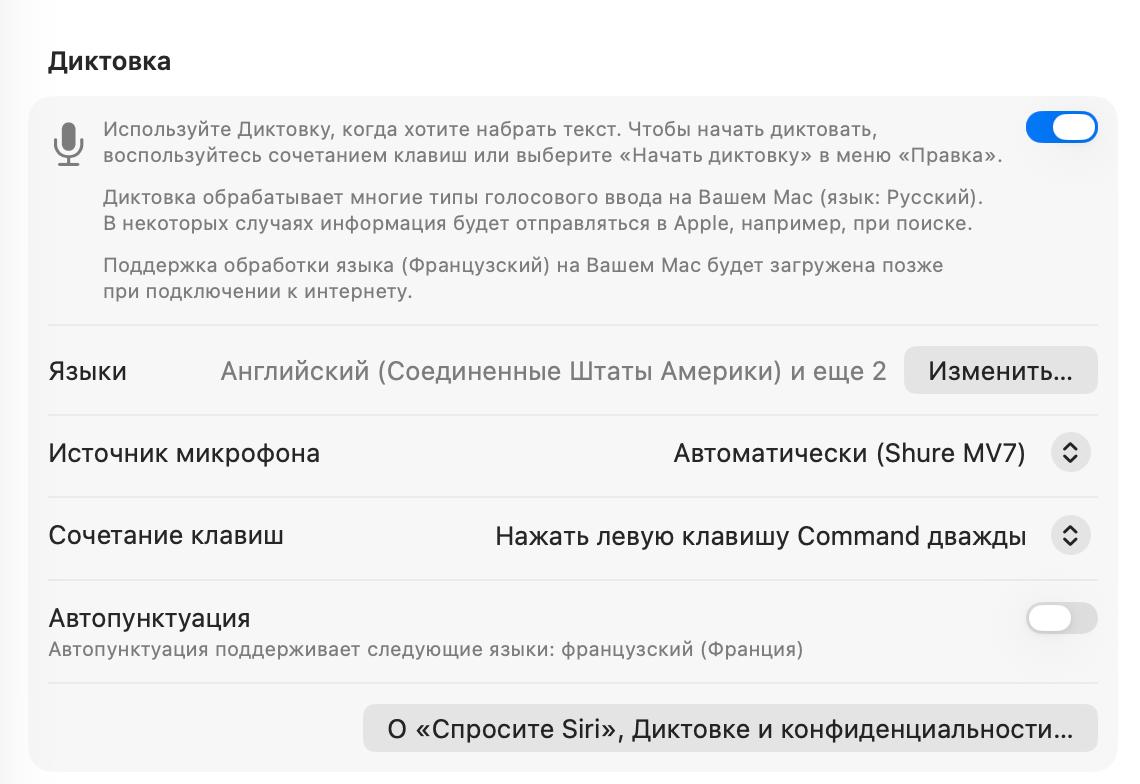Click the Диктовка section heading

pyautogui.click(x=109, y=61)
